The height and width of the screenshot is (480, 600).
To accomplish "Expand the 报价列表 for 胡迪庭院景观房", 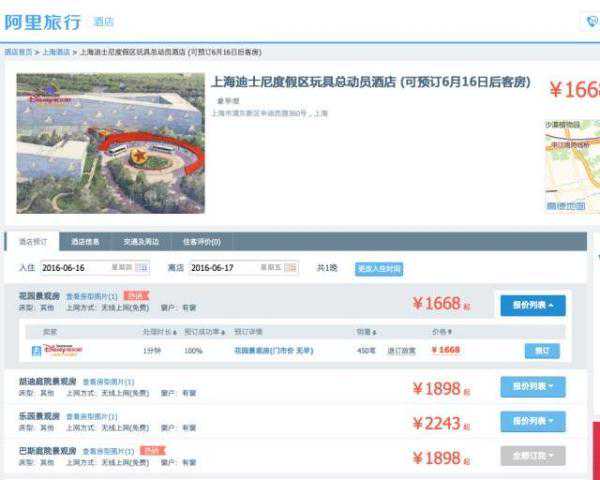I will point(533,387).
